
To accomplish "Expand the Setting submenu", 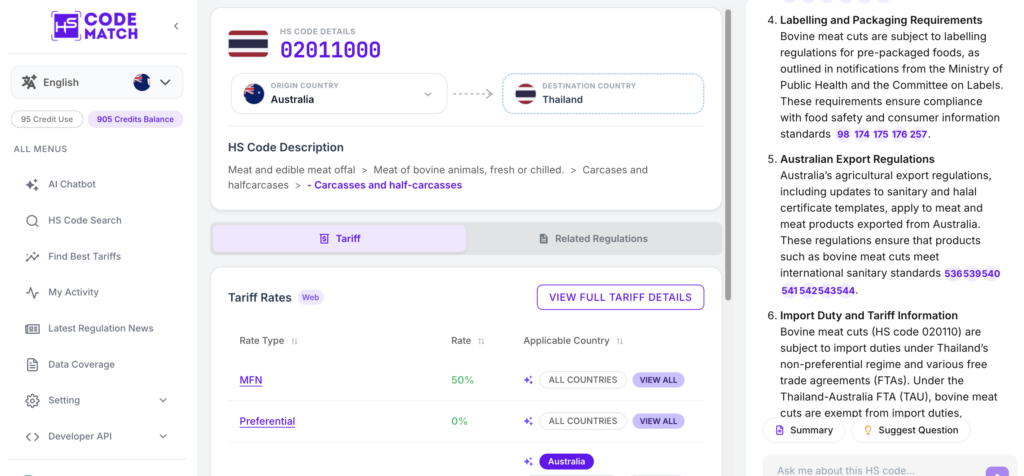I will pos(96,400).
